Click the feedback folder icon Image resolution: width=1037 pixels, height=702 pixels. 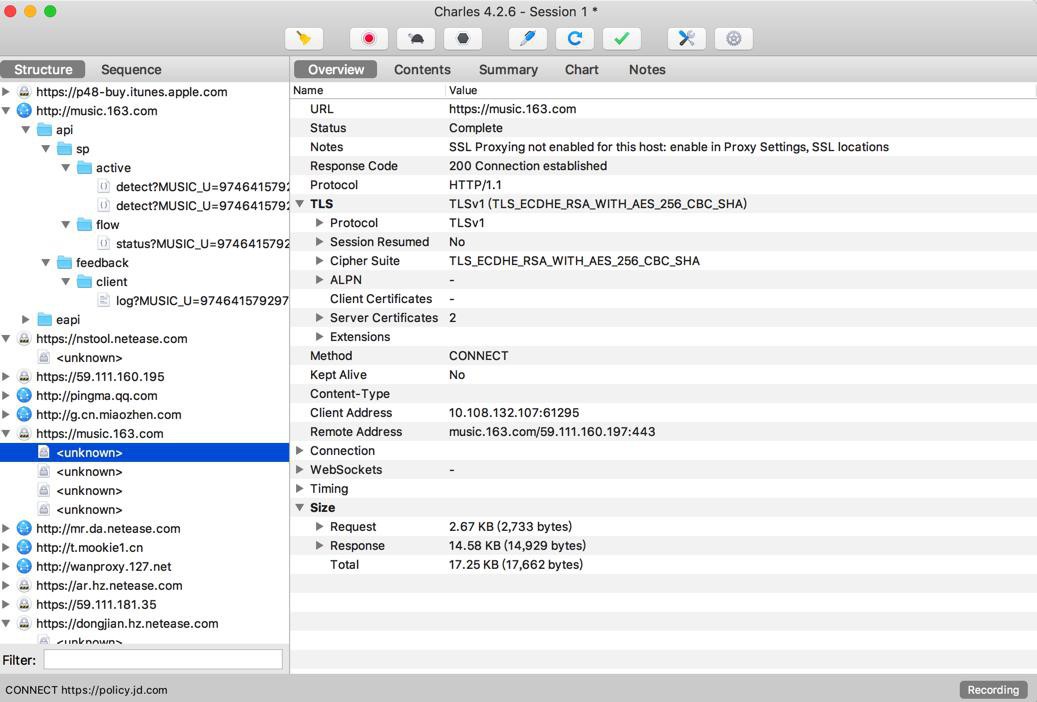(x=64, y=263)
